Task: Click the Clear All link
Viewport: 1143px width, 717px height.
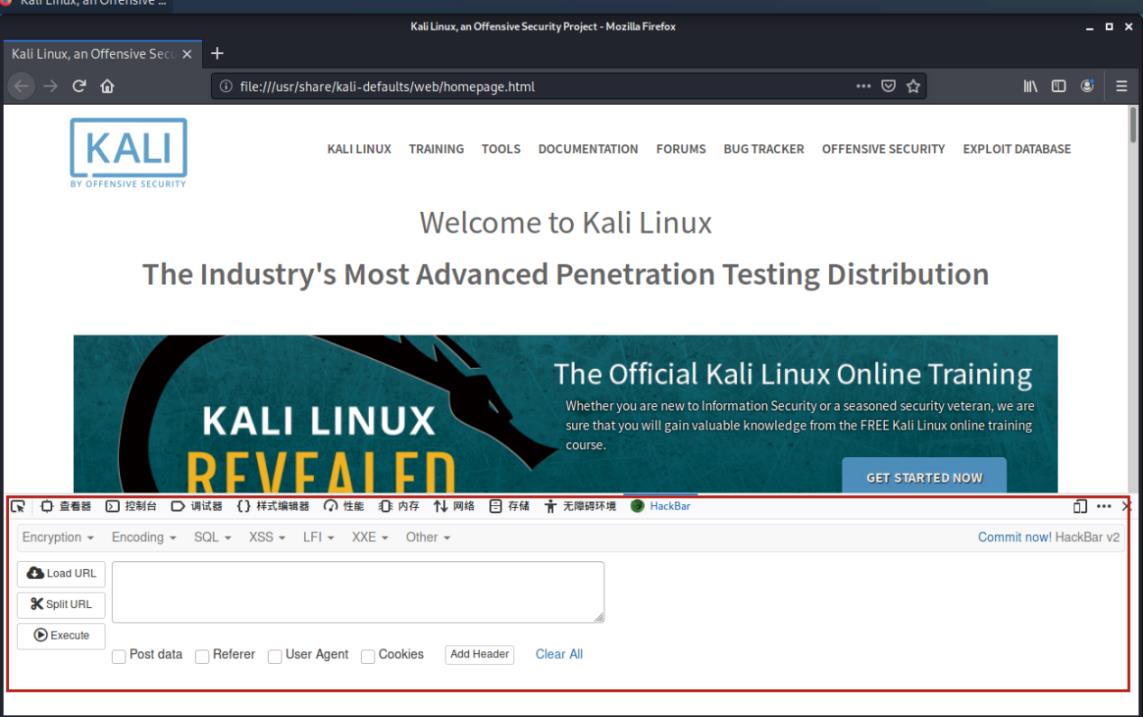Action: coord(559,655)
